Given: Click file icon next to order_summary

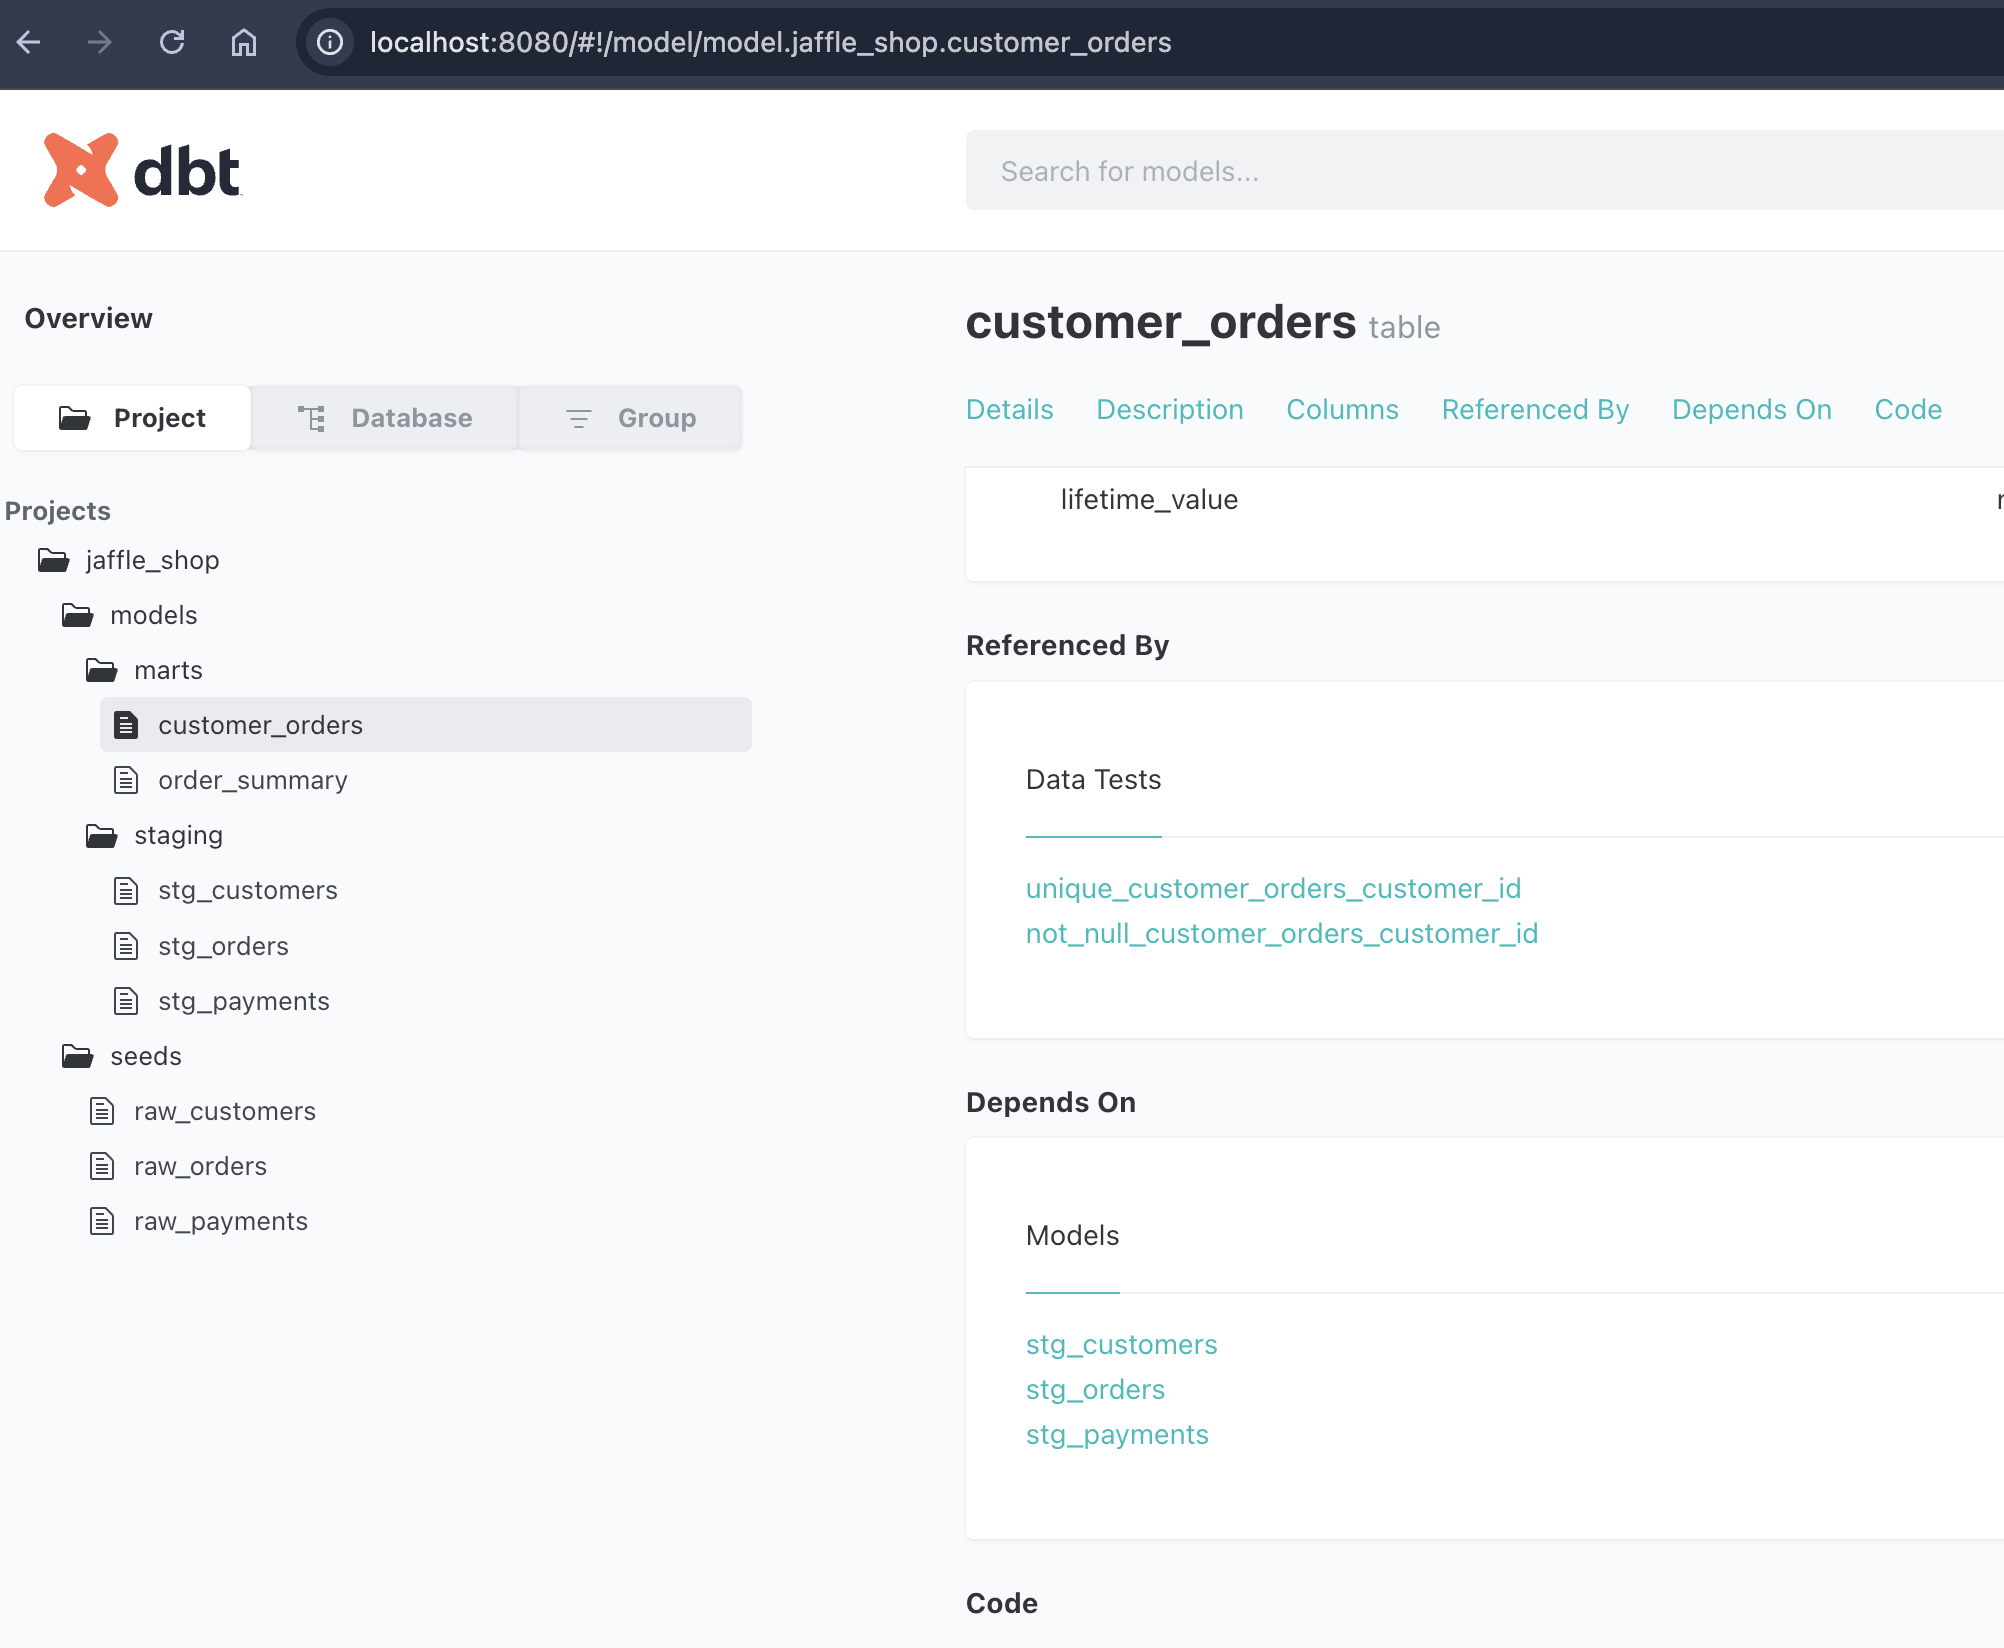Looking at the screenshot, I should point(126,780).
